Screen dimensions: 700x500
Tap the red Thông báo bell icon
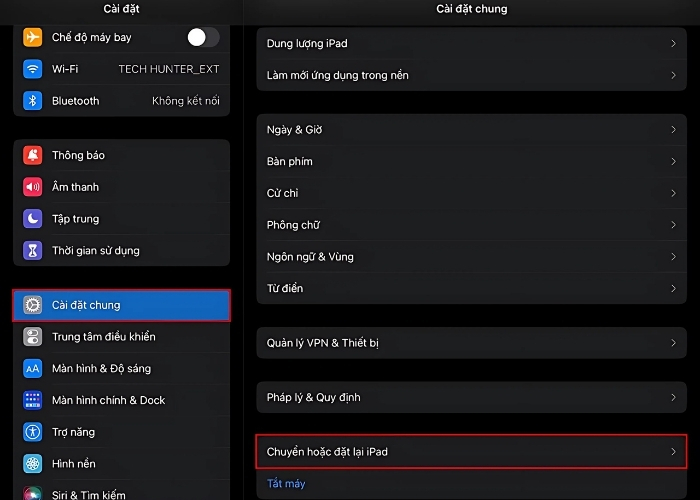click(33, 155)
